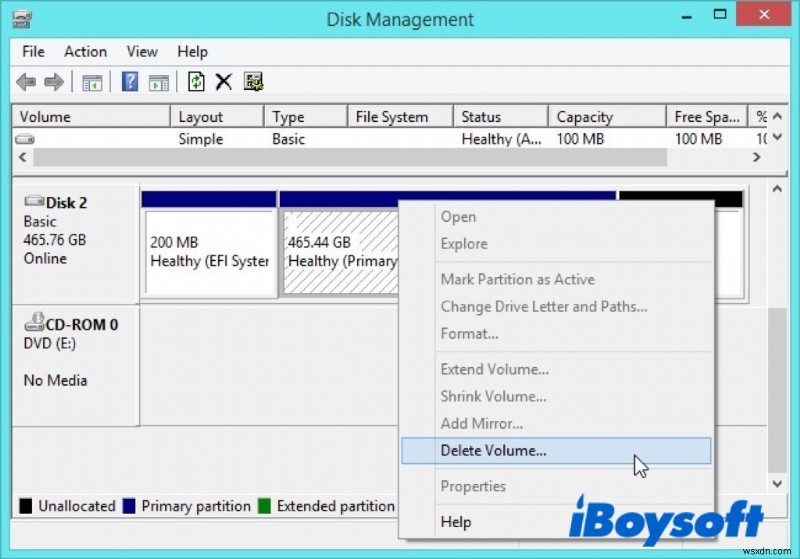Click the disk pane vertical scrollbar thumb
Image resolution: width=800 pixels, height=559 pixels.
point(777,391)
